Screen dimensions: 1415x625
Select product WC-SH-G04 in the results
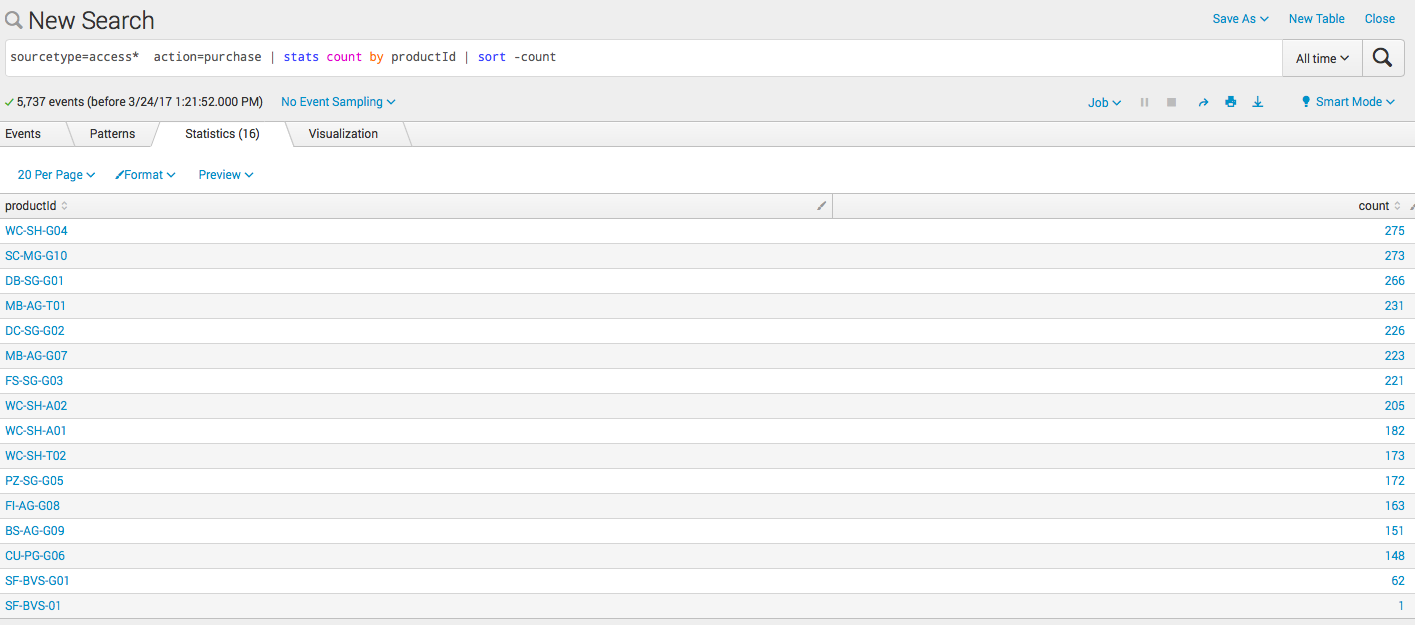click(36, 230)
